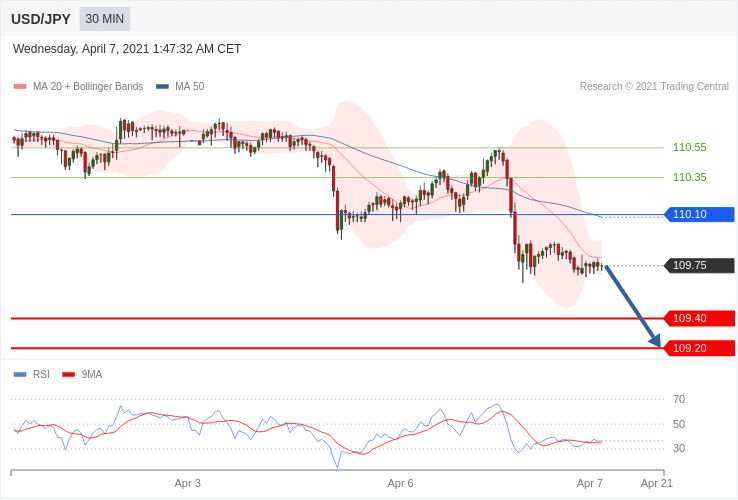The height and width of the screenshot is (500, 738).
Task: Toggle the MA 50 legend label
Action: tap(190, 87)
